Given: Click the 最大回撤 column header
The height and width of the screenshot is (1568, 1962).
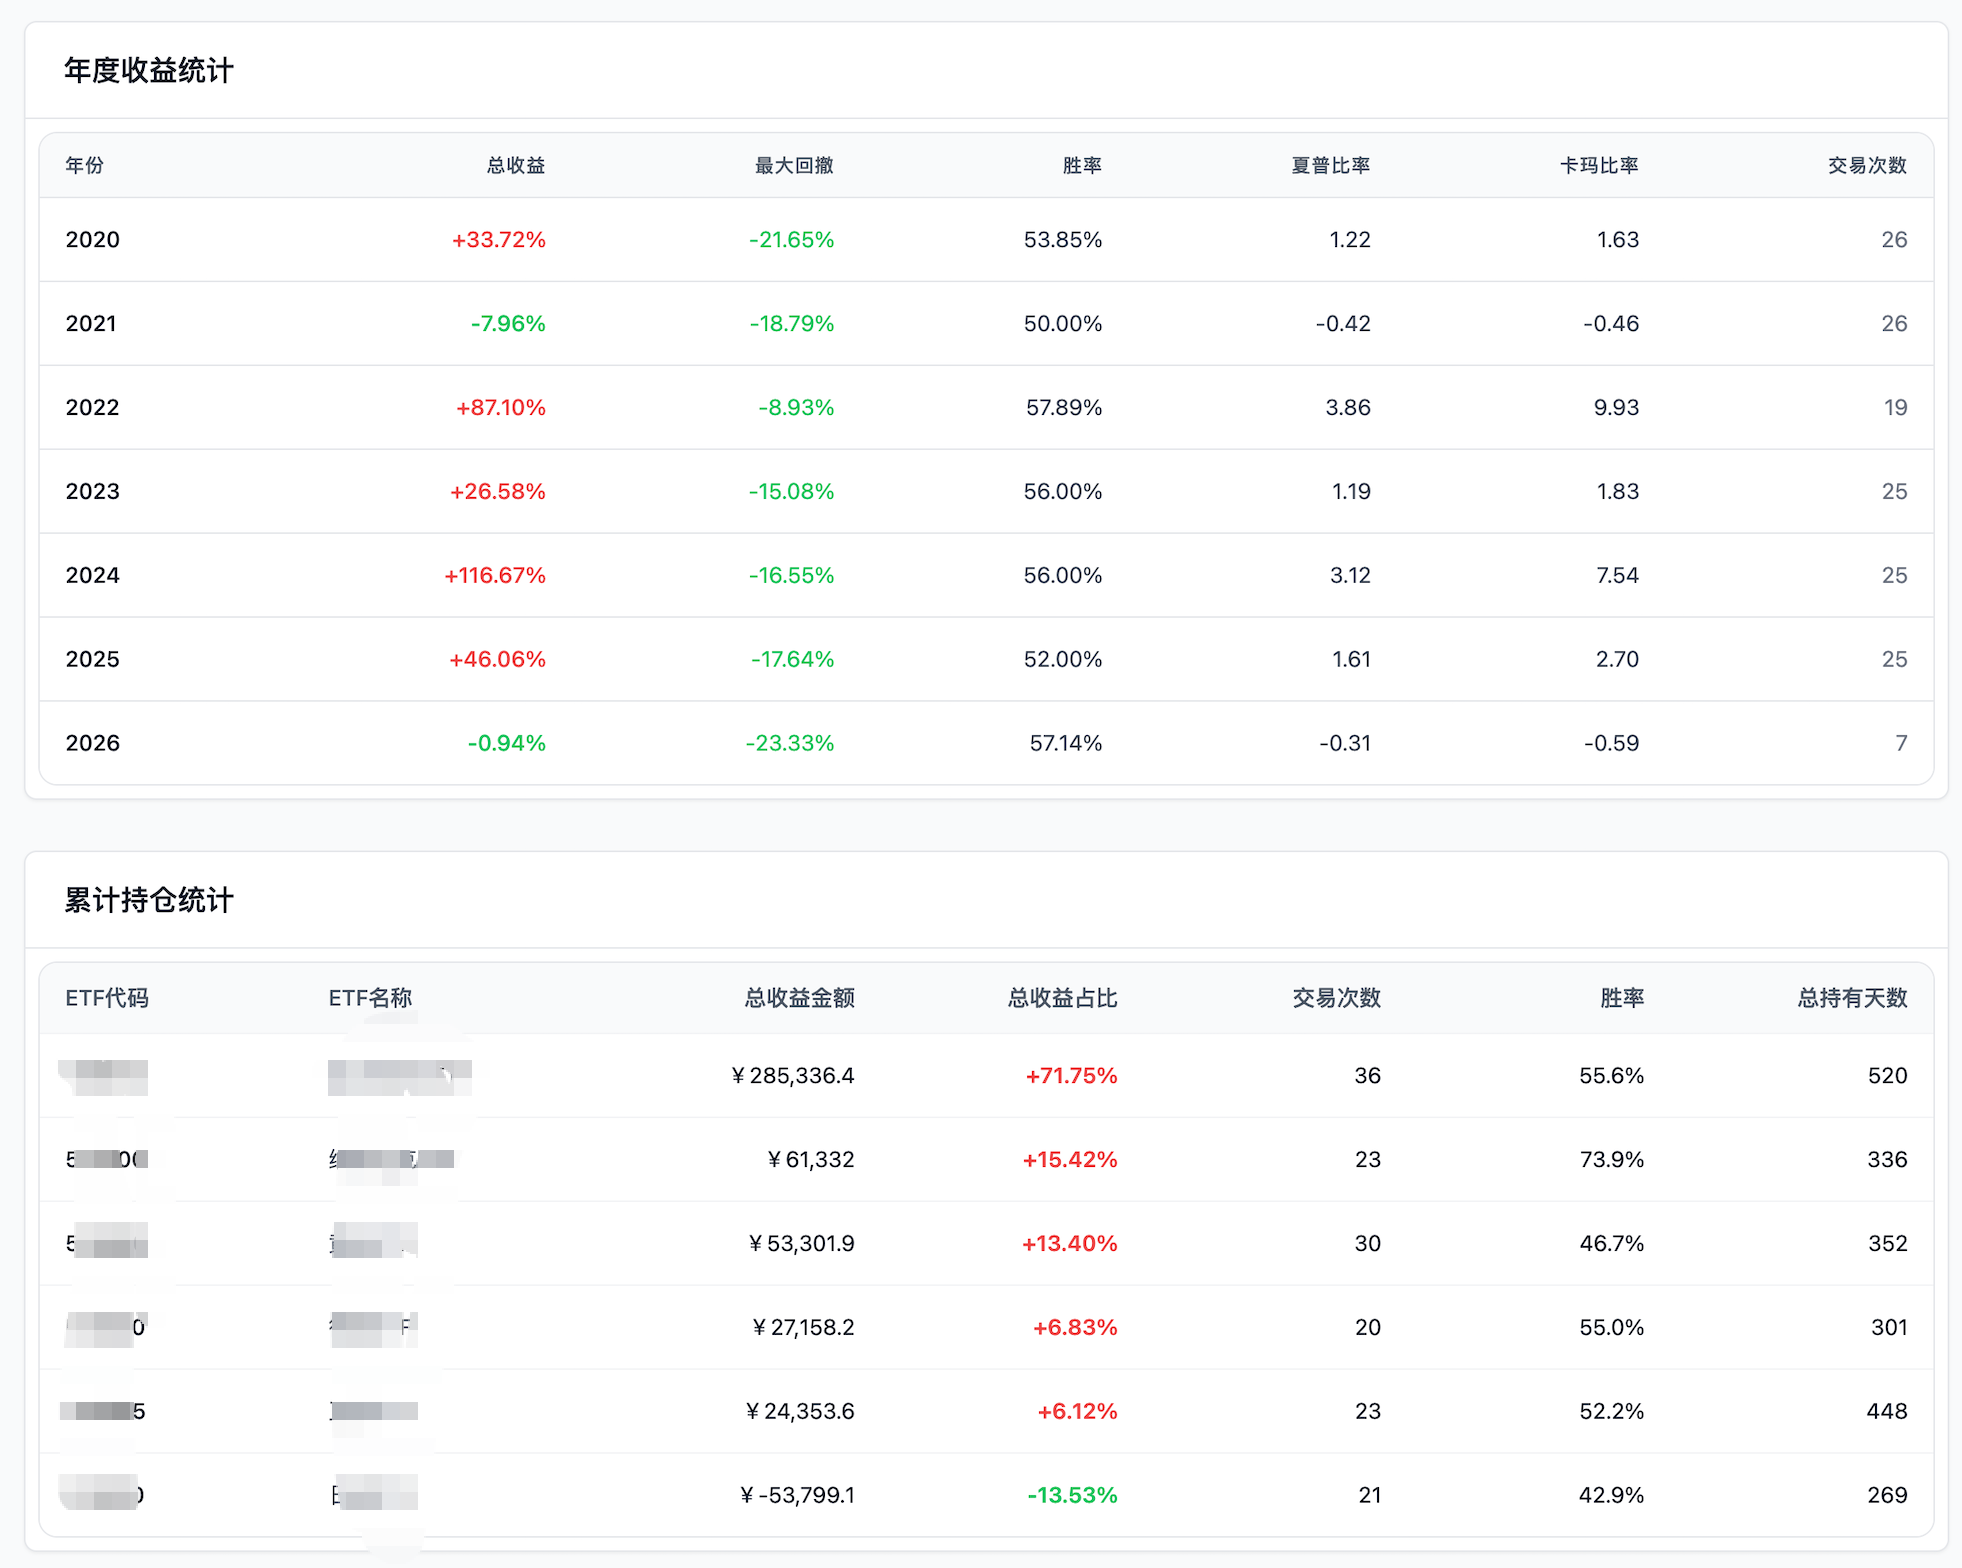Looking at the screenshot, I should 793,165.
